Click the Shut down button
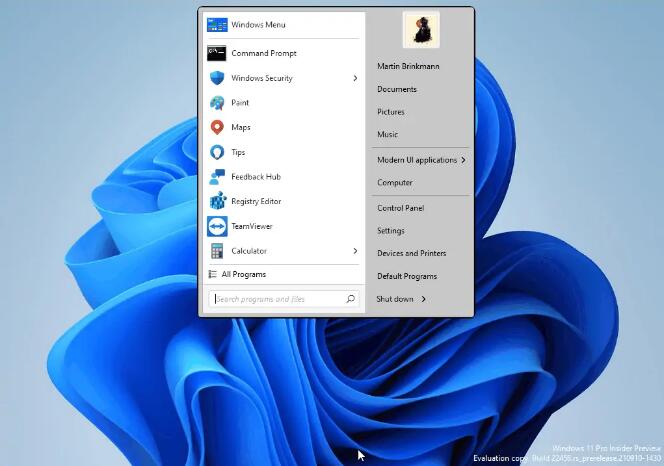This screenshot has width=664, height=466. click(395, 299)
